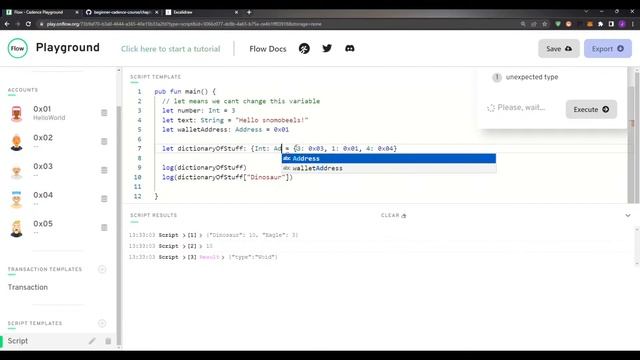Switch to the Excalidraw browser tab
Image resolution: width=640 pixels, height=360 pixels.
point(182,12)
